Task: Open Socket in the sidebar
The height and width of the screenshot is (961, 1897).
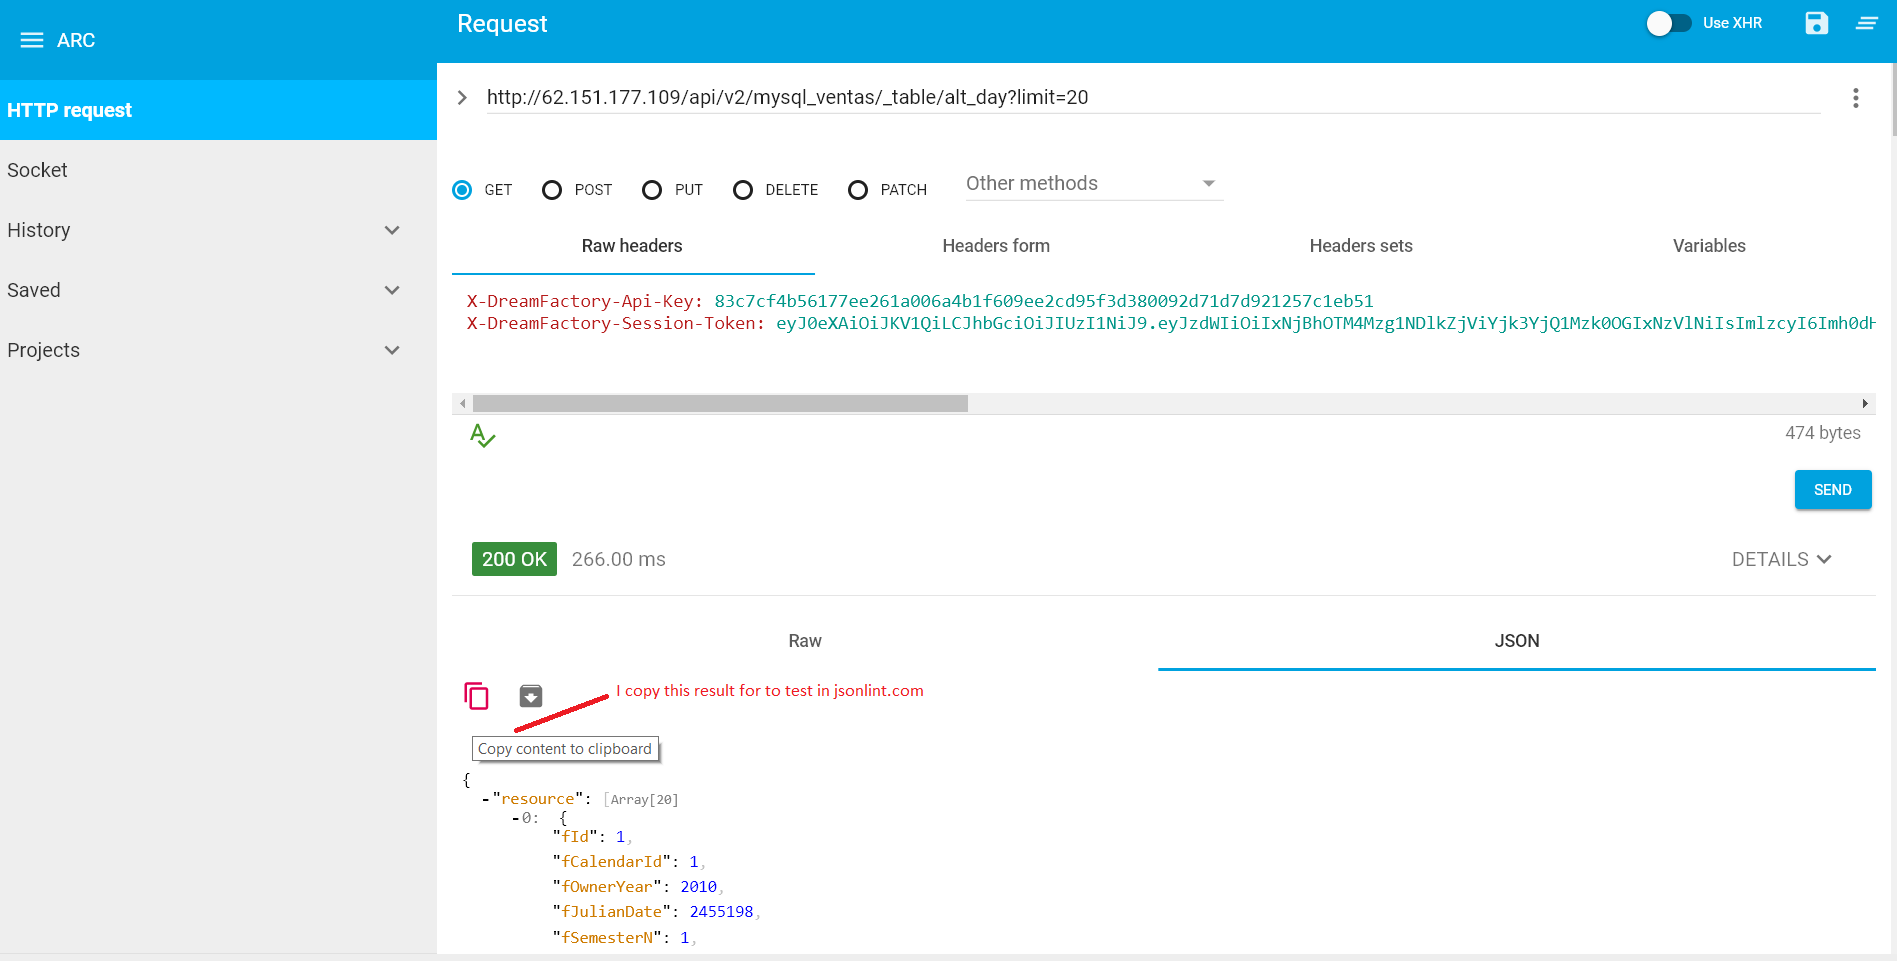Action: tap(218, 170)
